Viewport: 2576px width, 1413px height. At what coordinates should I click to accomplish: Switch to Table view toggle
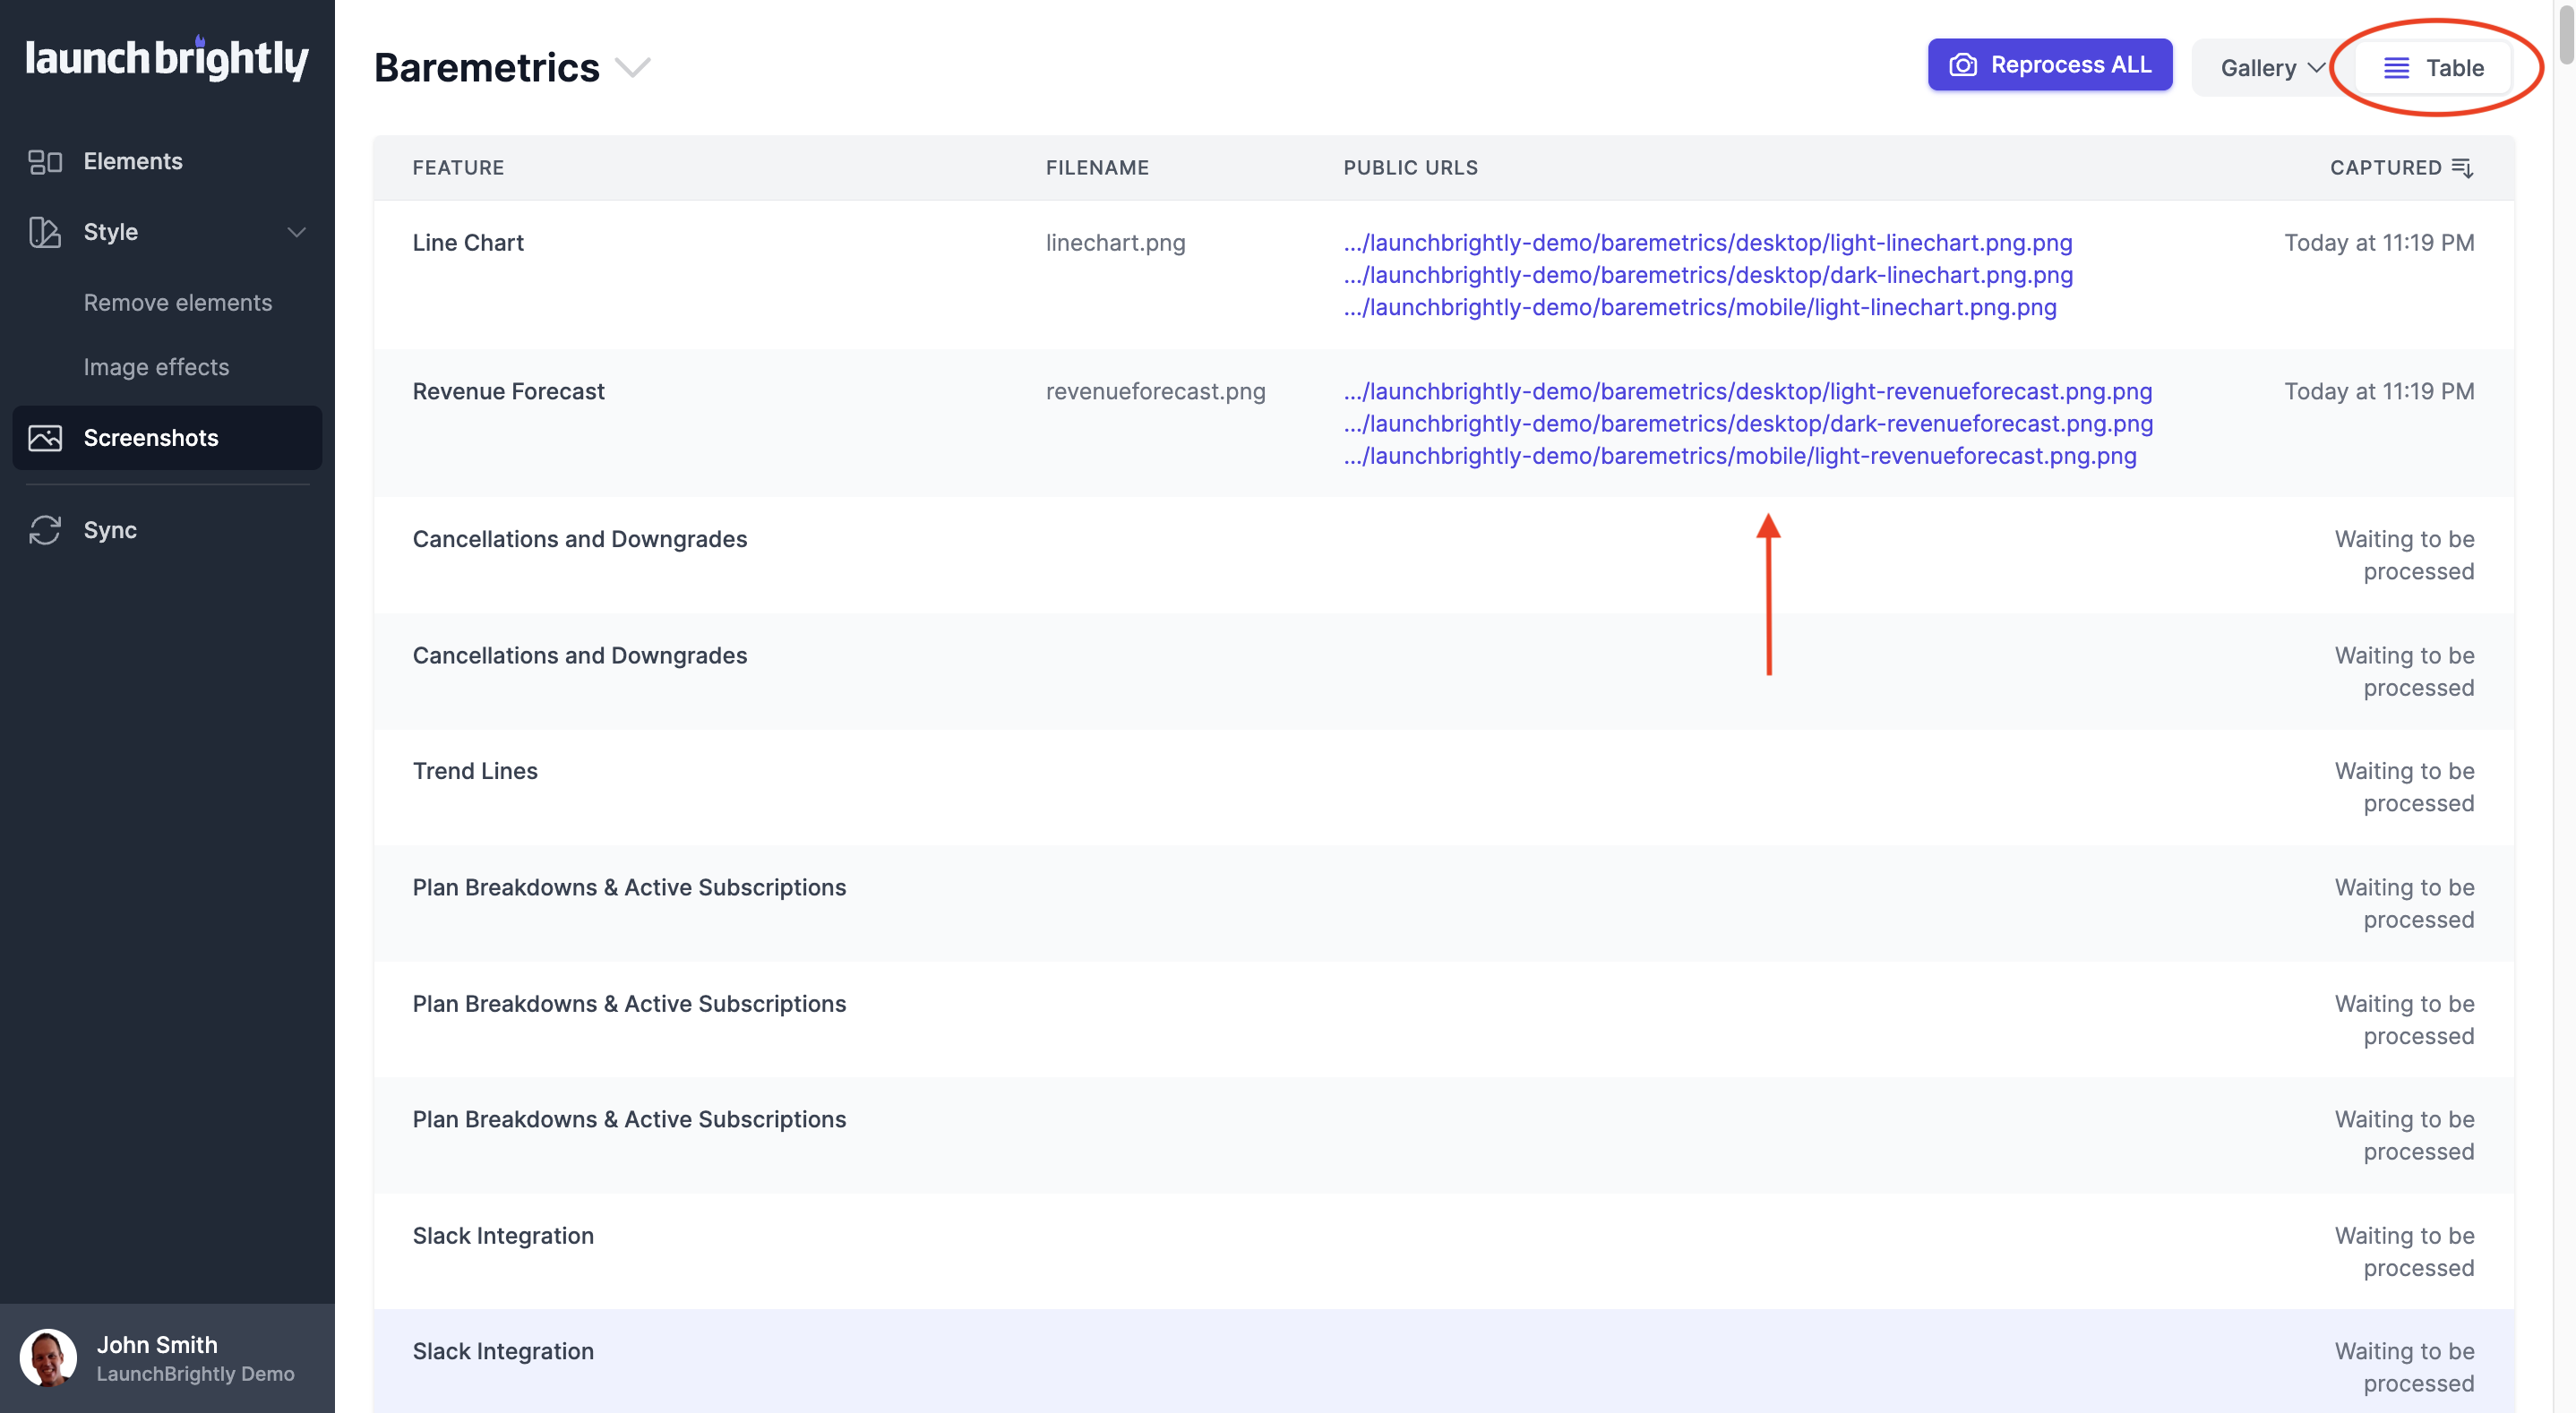pyautogui.click(x=2434, y=68)
